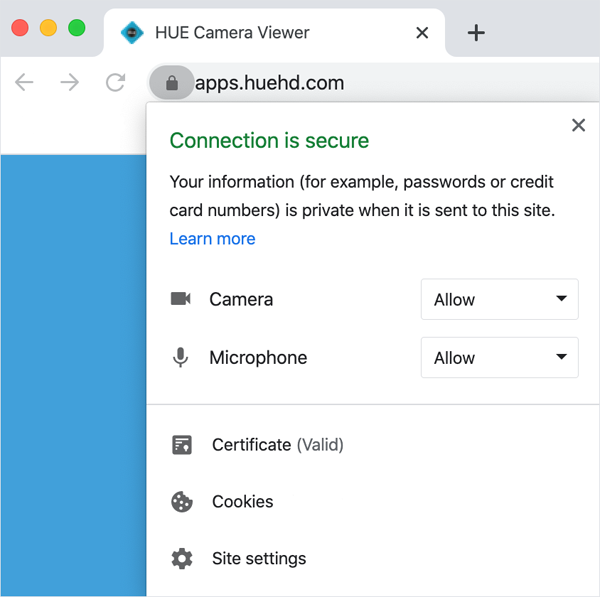The image size is (600, 597).
Task: Open the Learn more link
Action: click(x=212, y=239)
